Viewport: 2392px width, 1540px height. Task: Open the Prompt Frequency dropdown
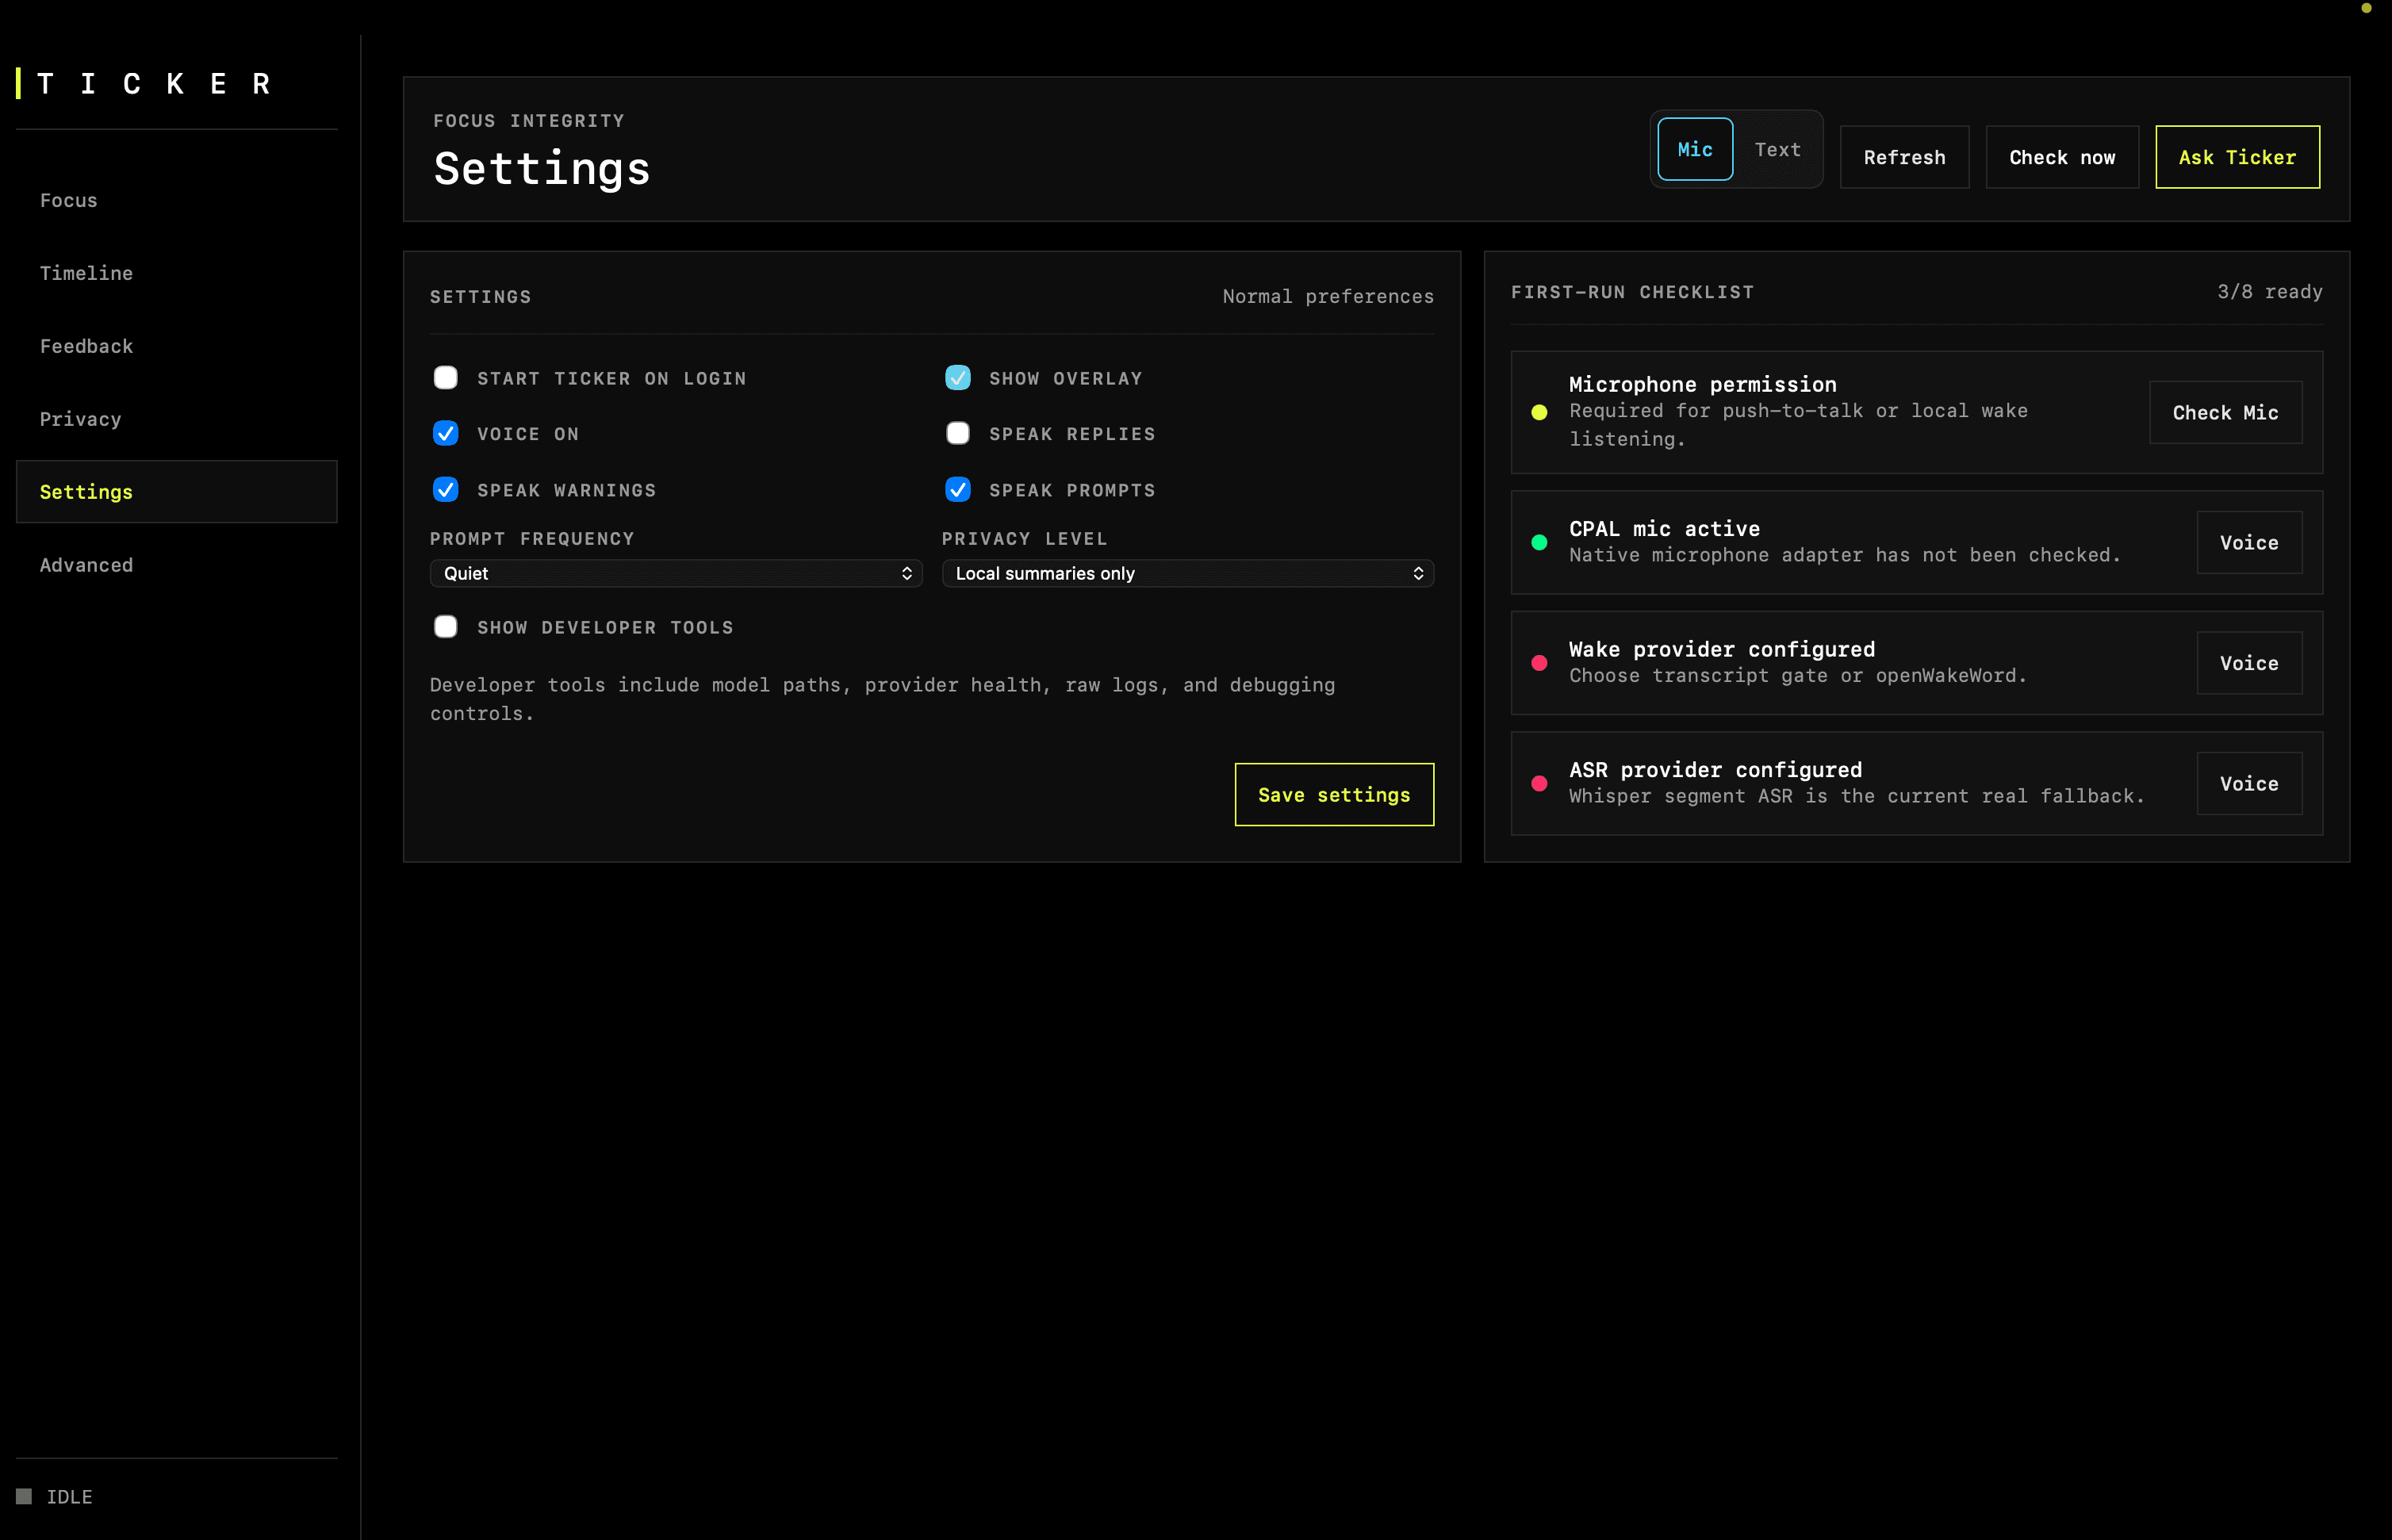tap(676, 573)
